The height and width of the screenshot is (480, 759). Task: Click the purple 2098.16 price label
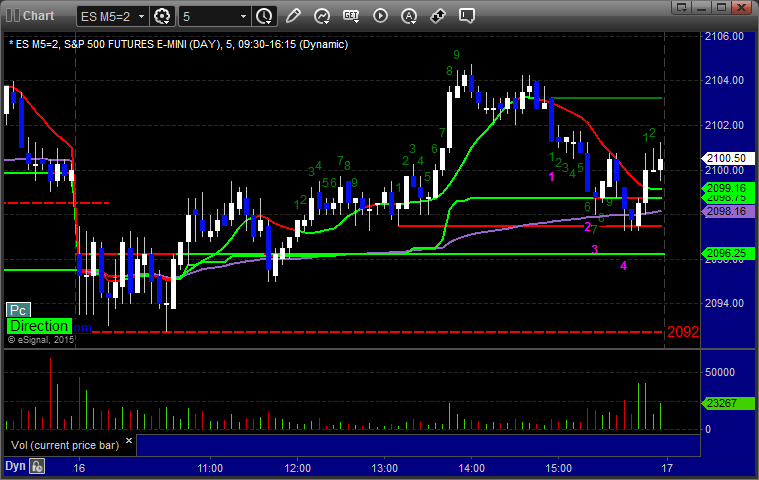pyautogui.click(x=728, y=211)
